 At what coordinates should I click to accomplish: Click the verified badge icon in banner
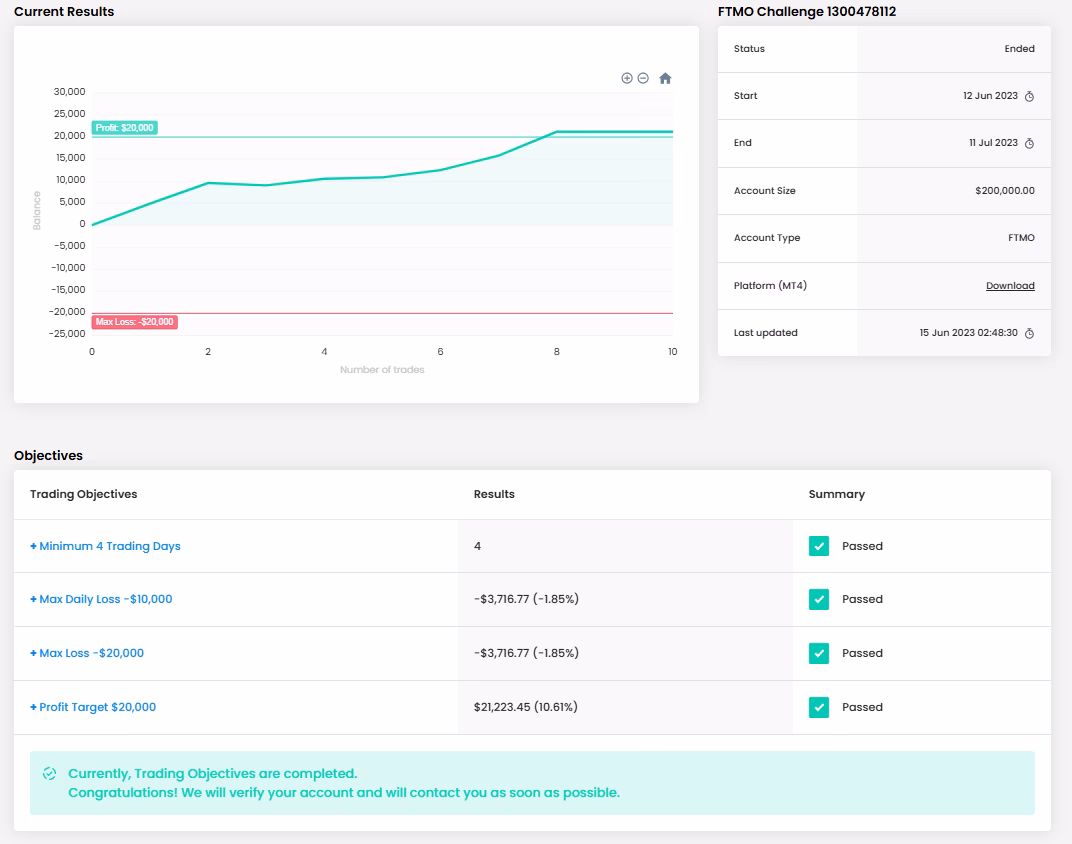tap(50, 774)
